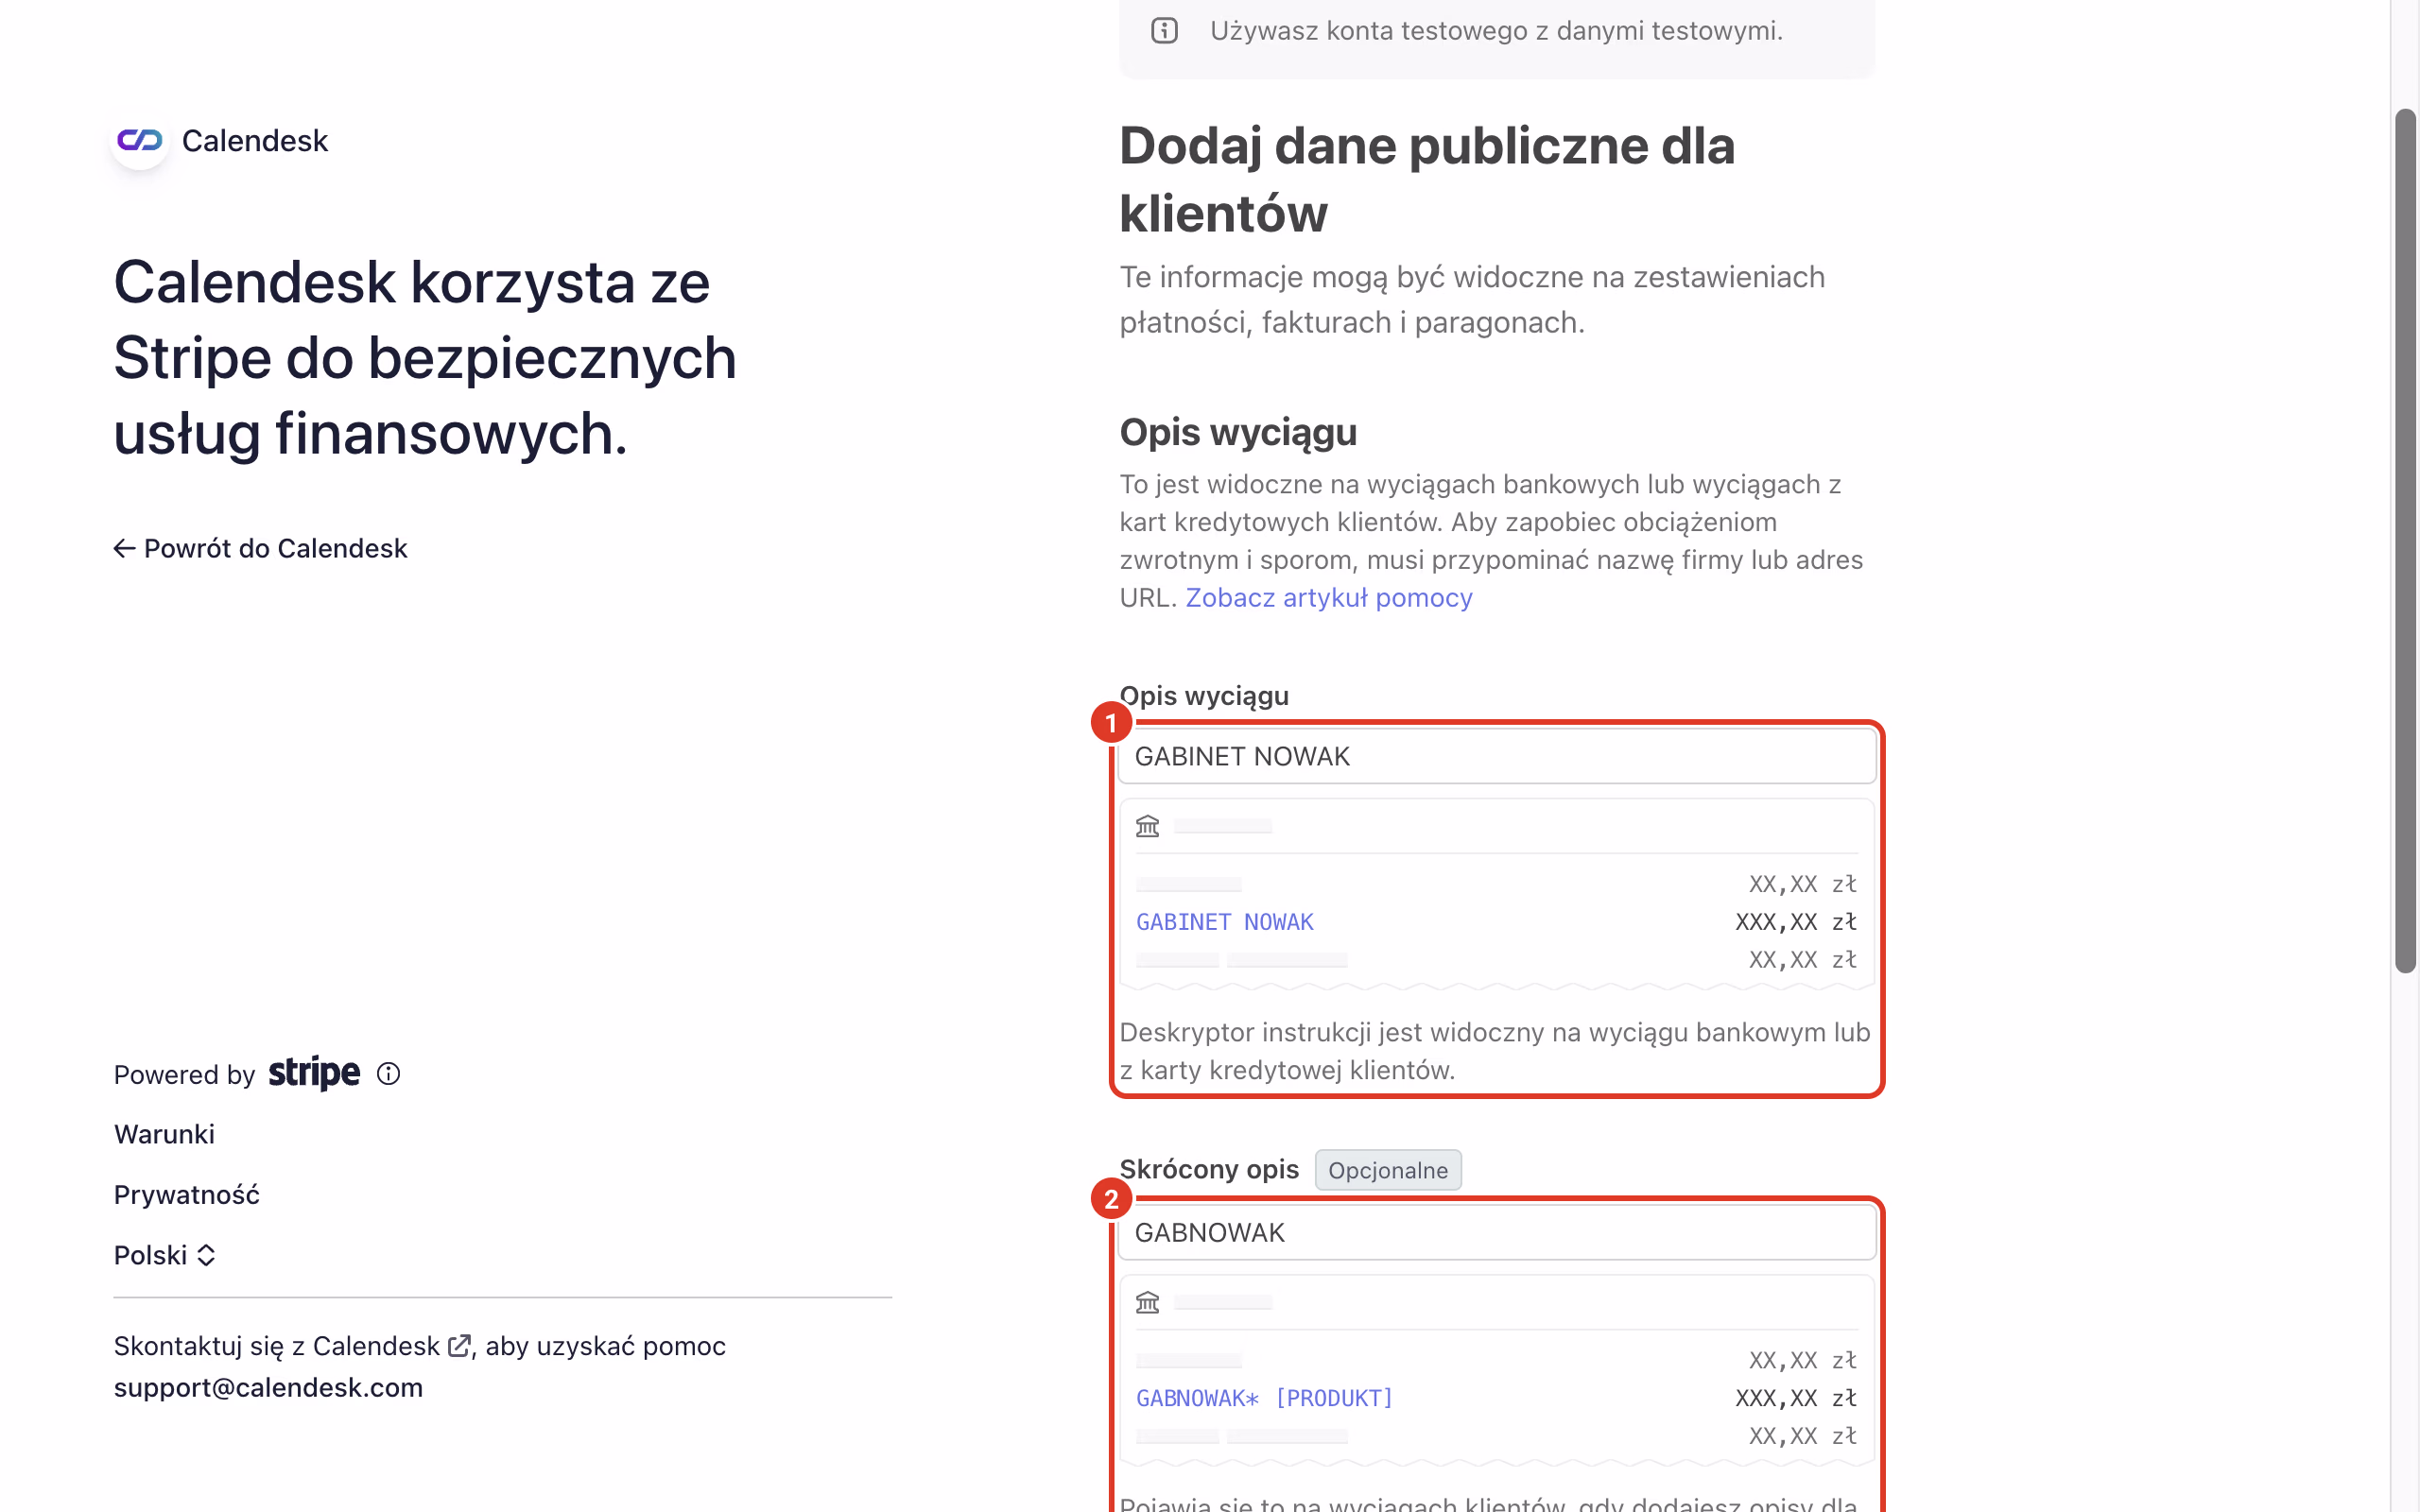
Task: Click the GABNOWAK* [PRODUKT] preview text
Action: (x=1265, y=1398)
